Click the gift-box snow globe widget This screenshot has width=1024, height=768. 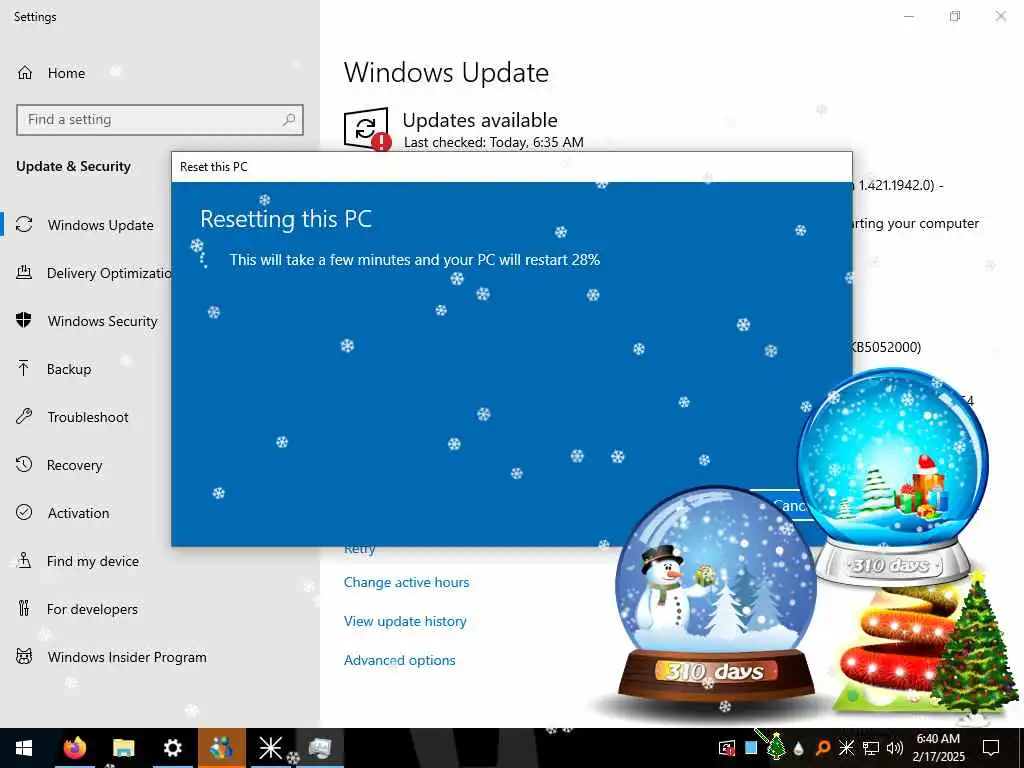tap(893, 475)
